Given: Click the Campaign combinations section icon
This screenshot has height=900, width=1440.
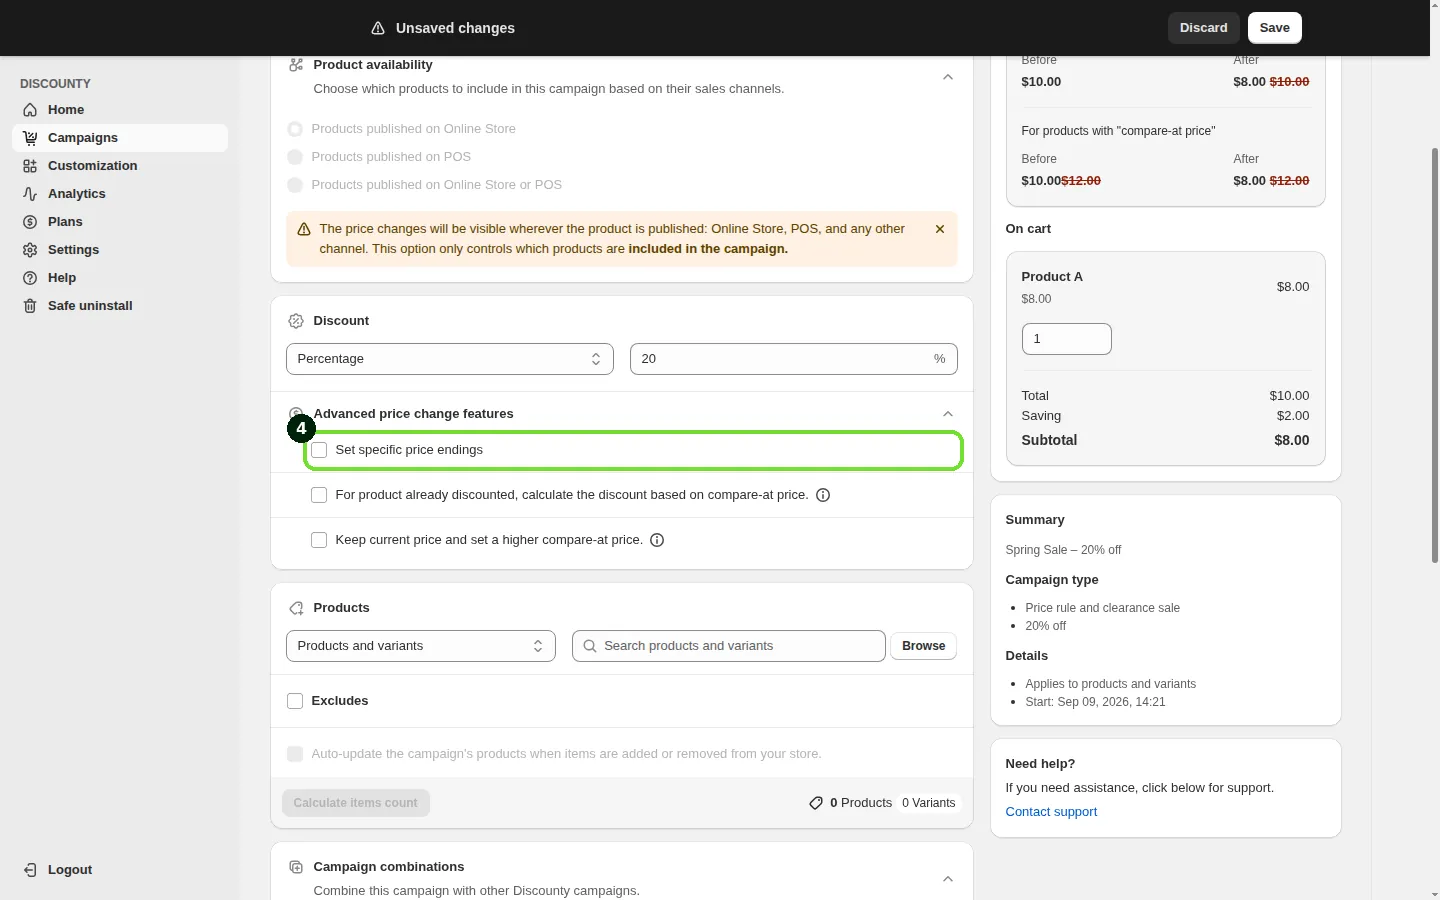Looking at the screenshot, I should [296, 867].
